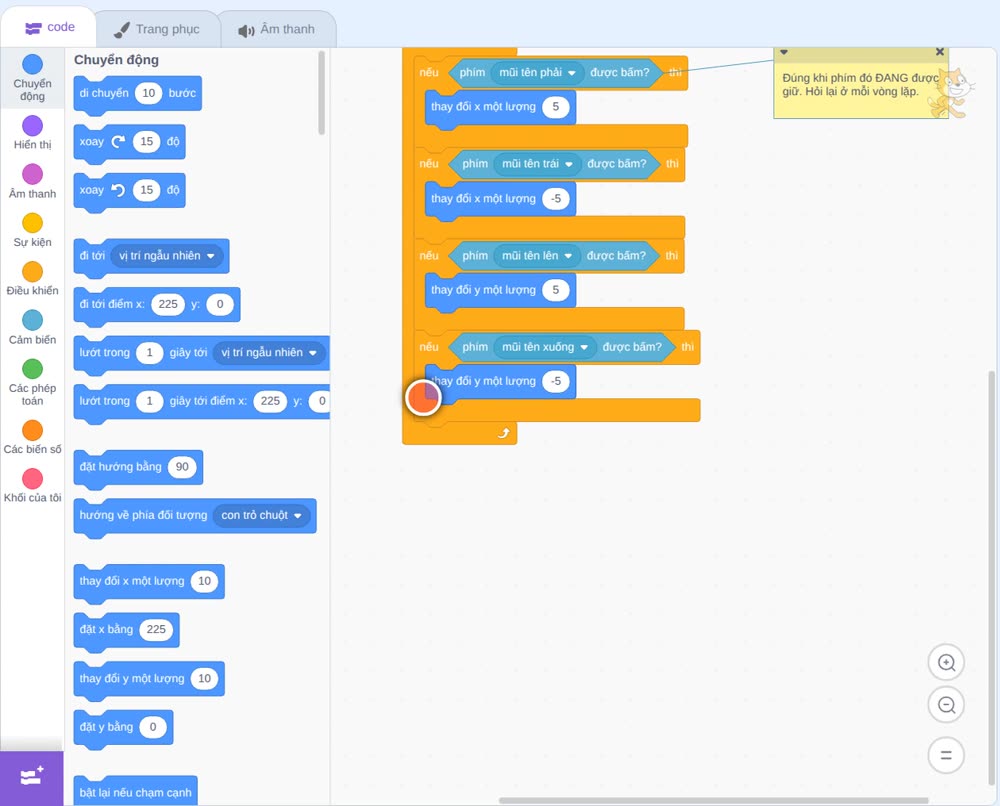Open vị trí ngẫu nhiên dropdown in đi tới
This screenshot has width=1000, height=806.
click(210, 256)
